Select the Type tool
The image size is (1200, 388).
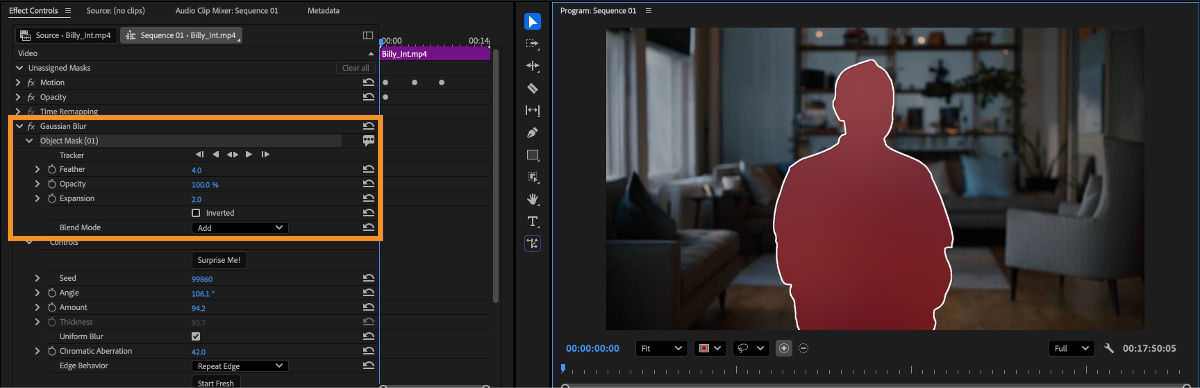coord(533,221)
